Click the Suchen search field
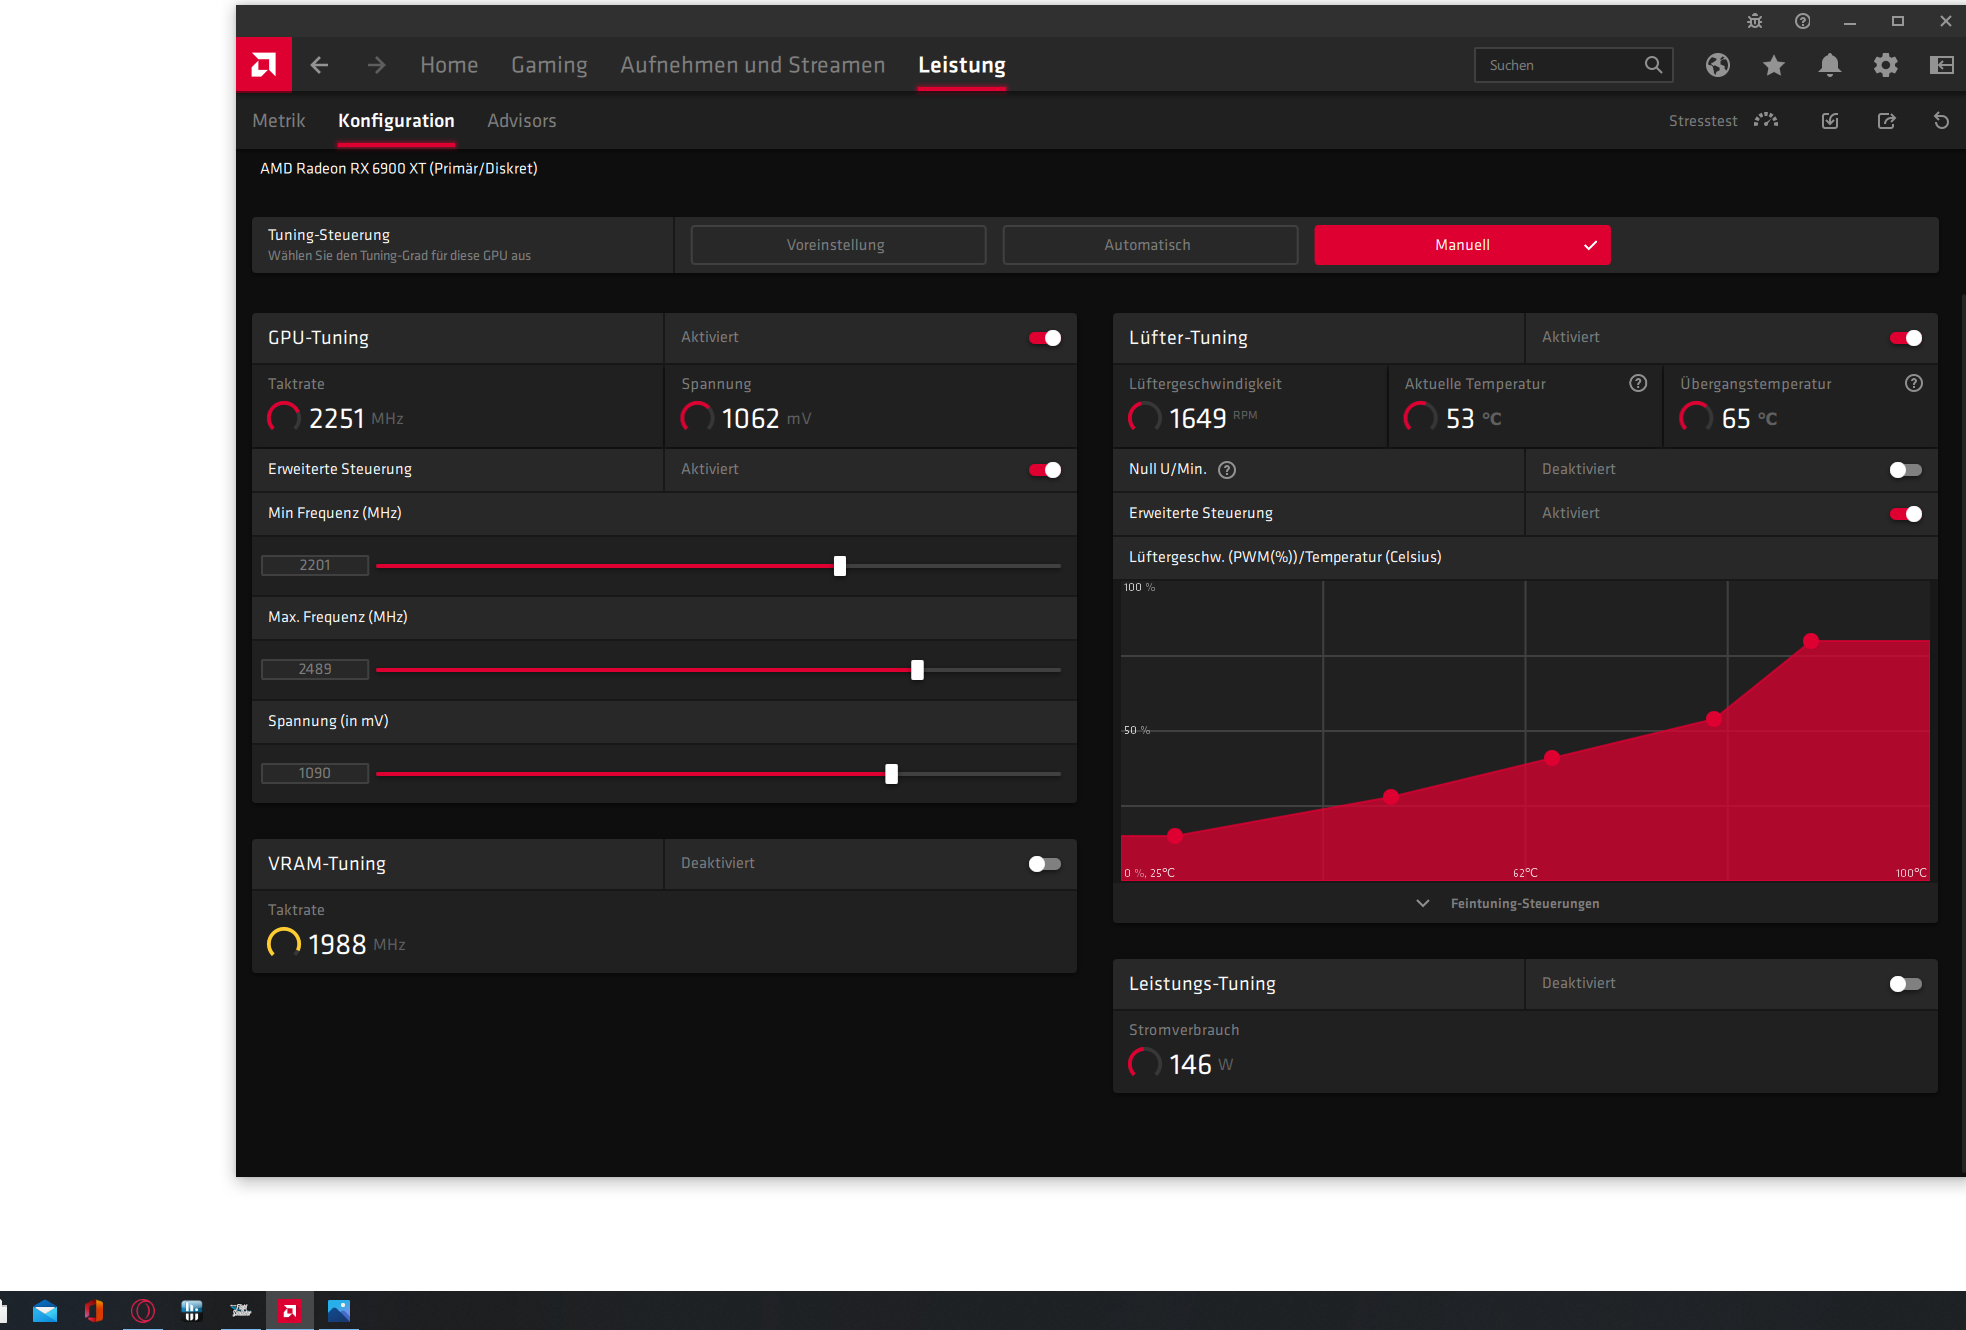This screenshot has width=1966, height=1330. (1560, 65)
